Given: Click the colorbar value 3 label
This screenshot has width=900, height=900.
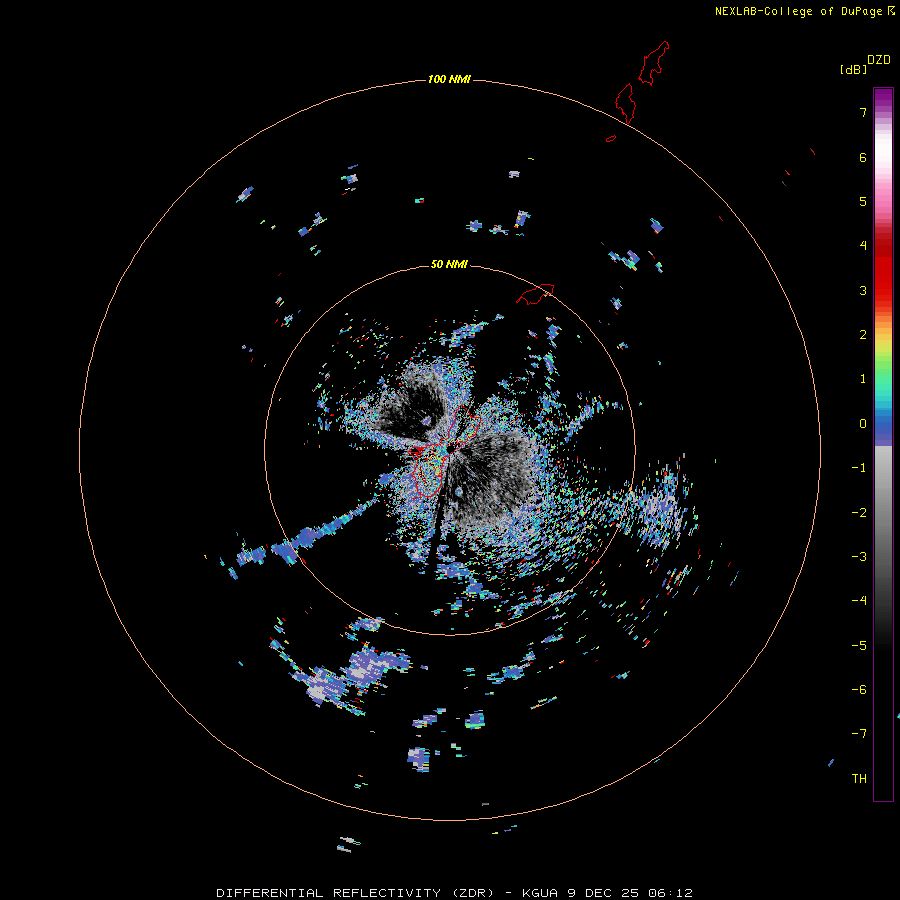Looking at the screenshot, I should 863,290.
